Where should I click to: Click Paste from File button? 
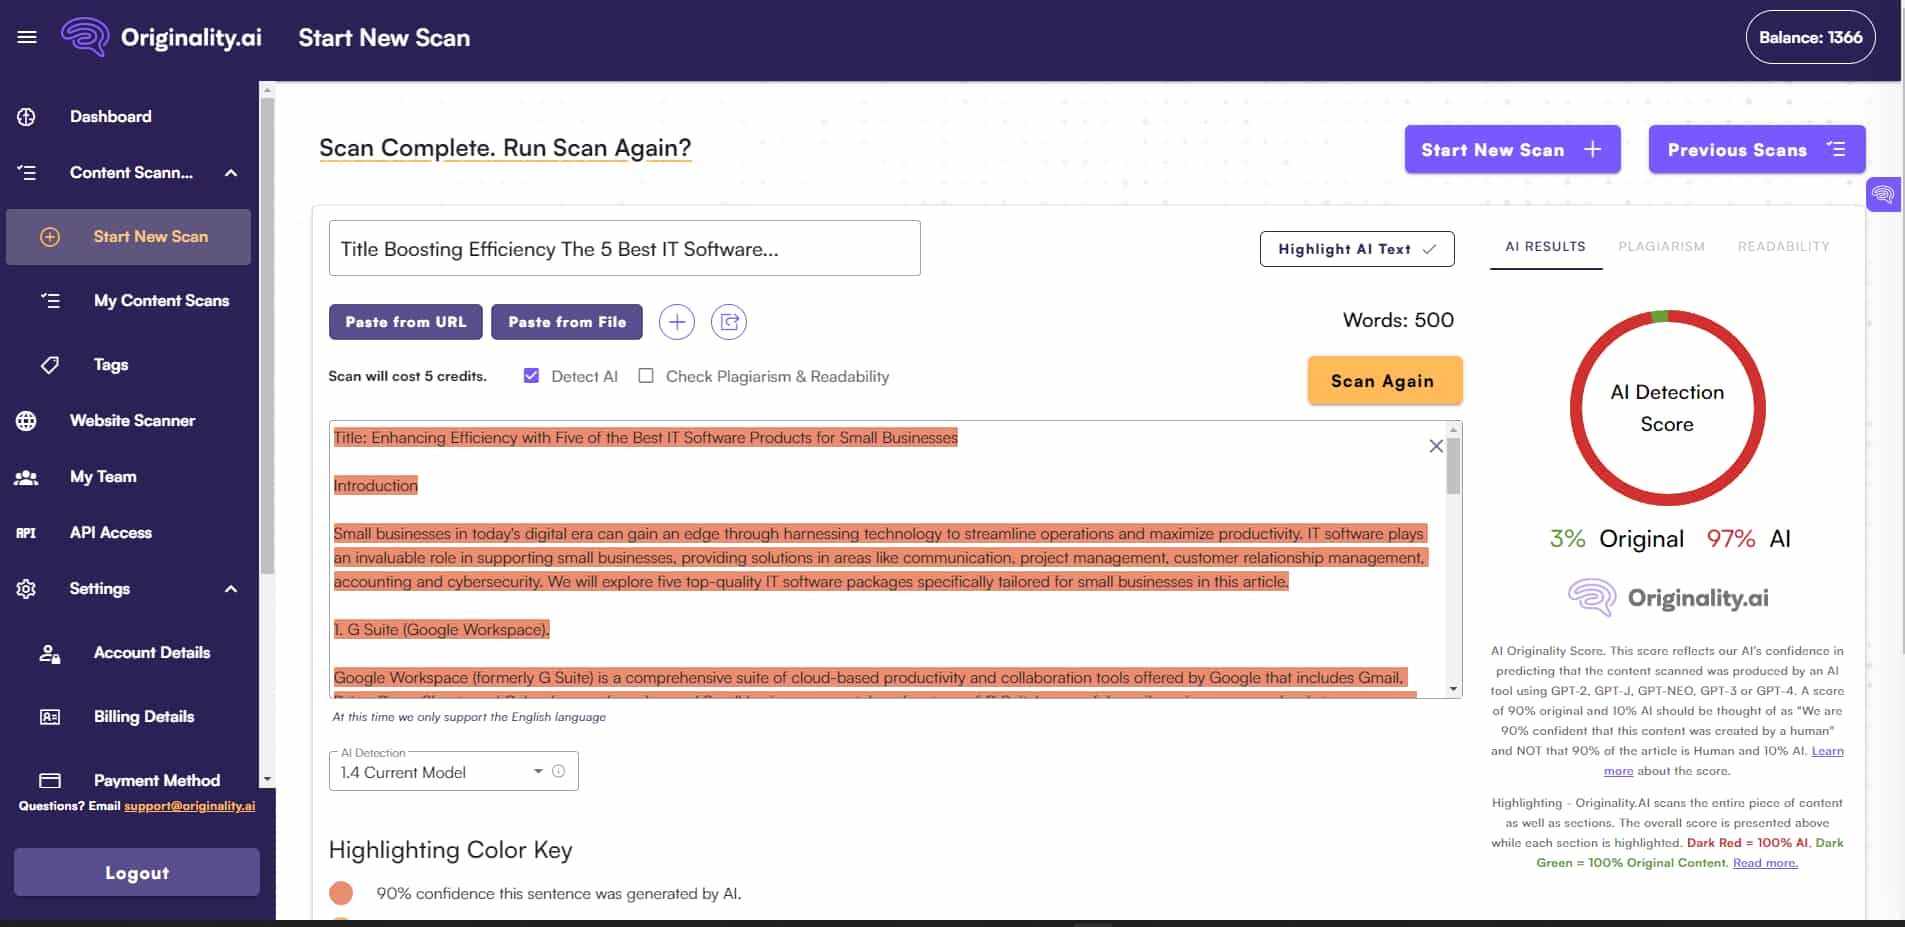pos(567,322)
